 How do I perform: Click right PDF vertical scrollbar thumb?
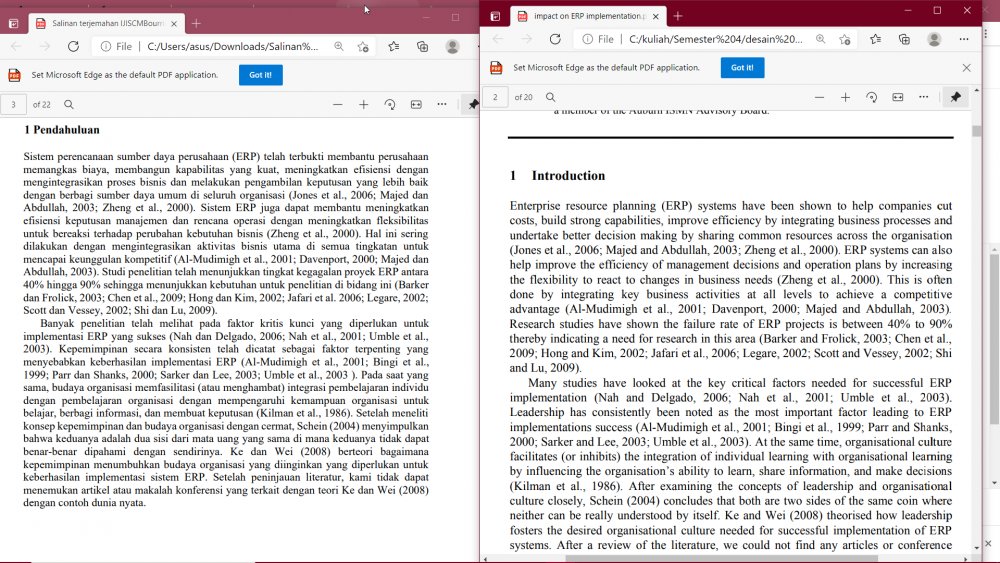point(976,131)
